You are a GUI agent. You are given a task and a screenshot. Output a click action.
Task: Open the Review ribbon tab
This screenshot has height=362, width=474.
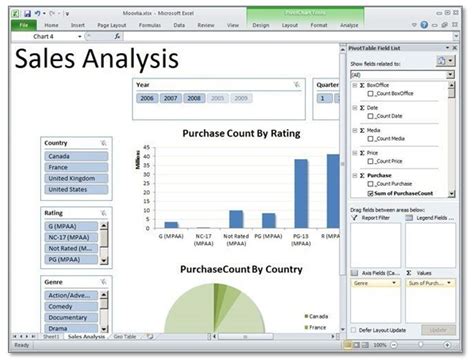(206, 25)
